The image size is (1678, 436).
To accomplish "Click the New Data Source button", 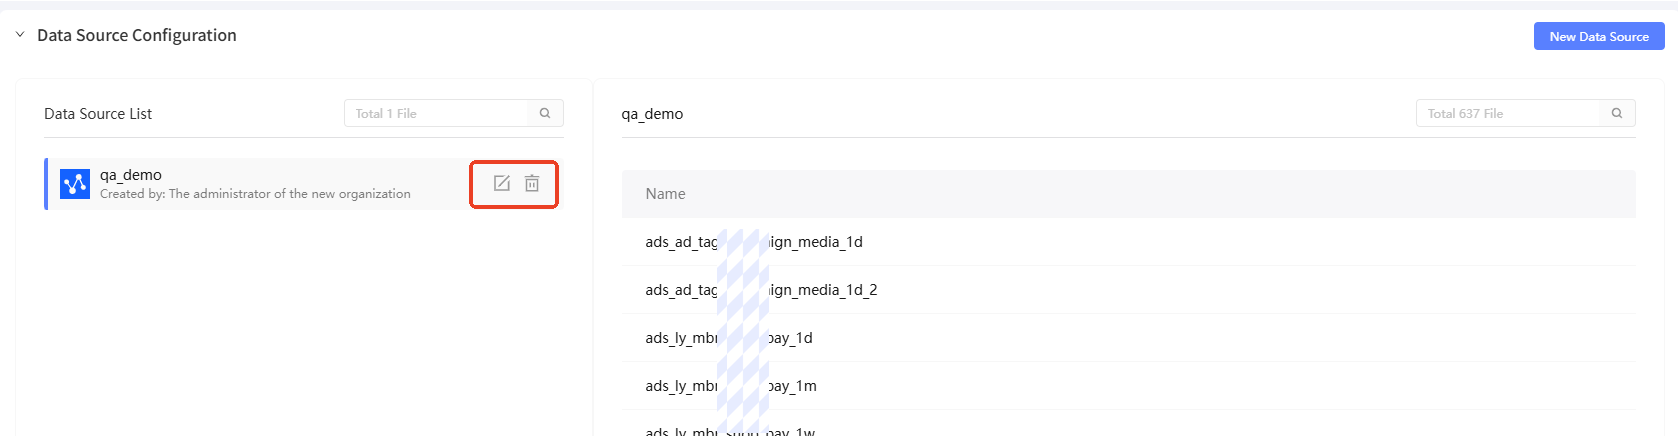I will point(1598,37).
